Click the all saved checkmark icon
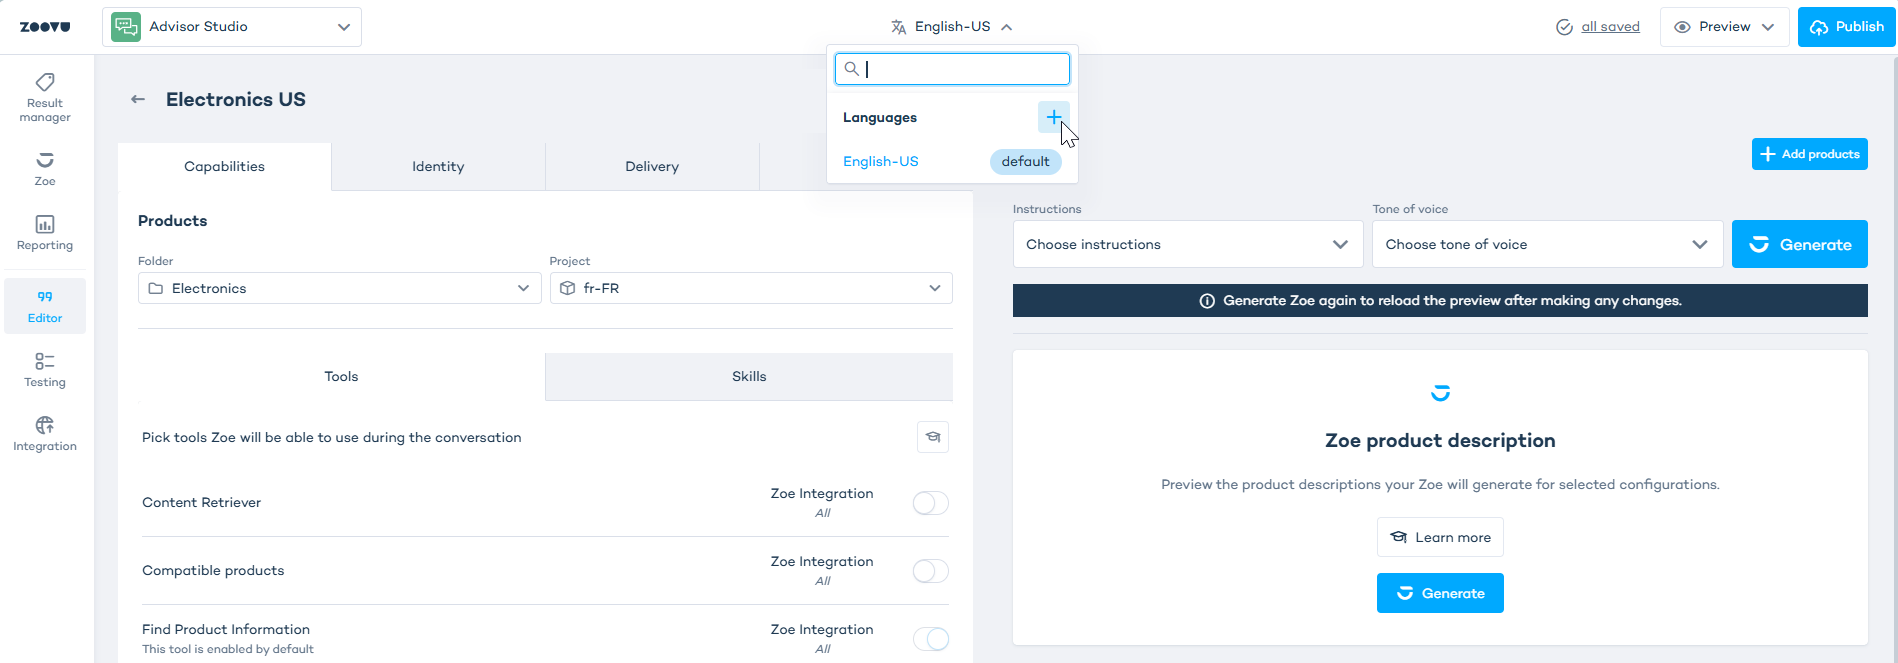This screenshot has width=1898, height=663. pyautogui.click(x=1565, y=27)
